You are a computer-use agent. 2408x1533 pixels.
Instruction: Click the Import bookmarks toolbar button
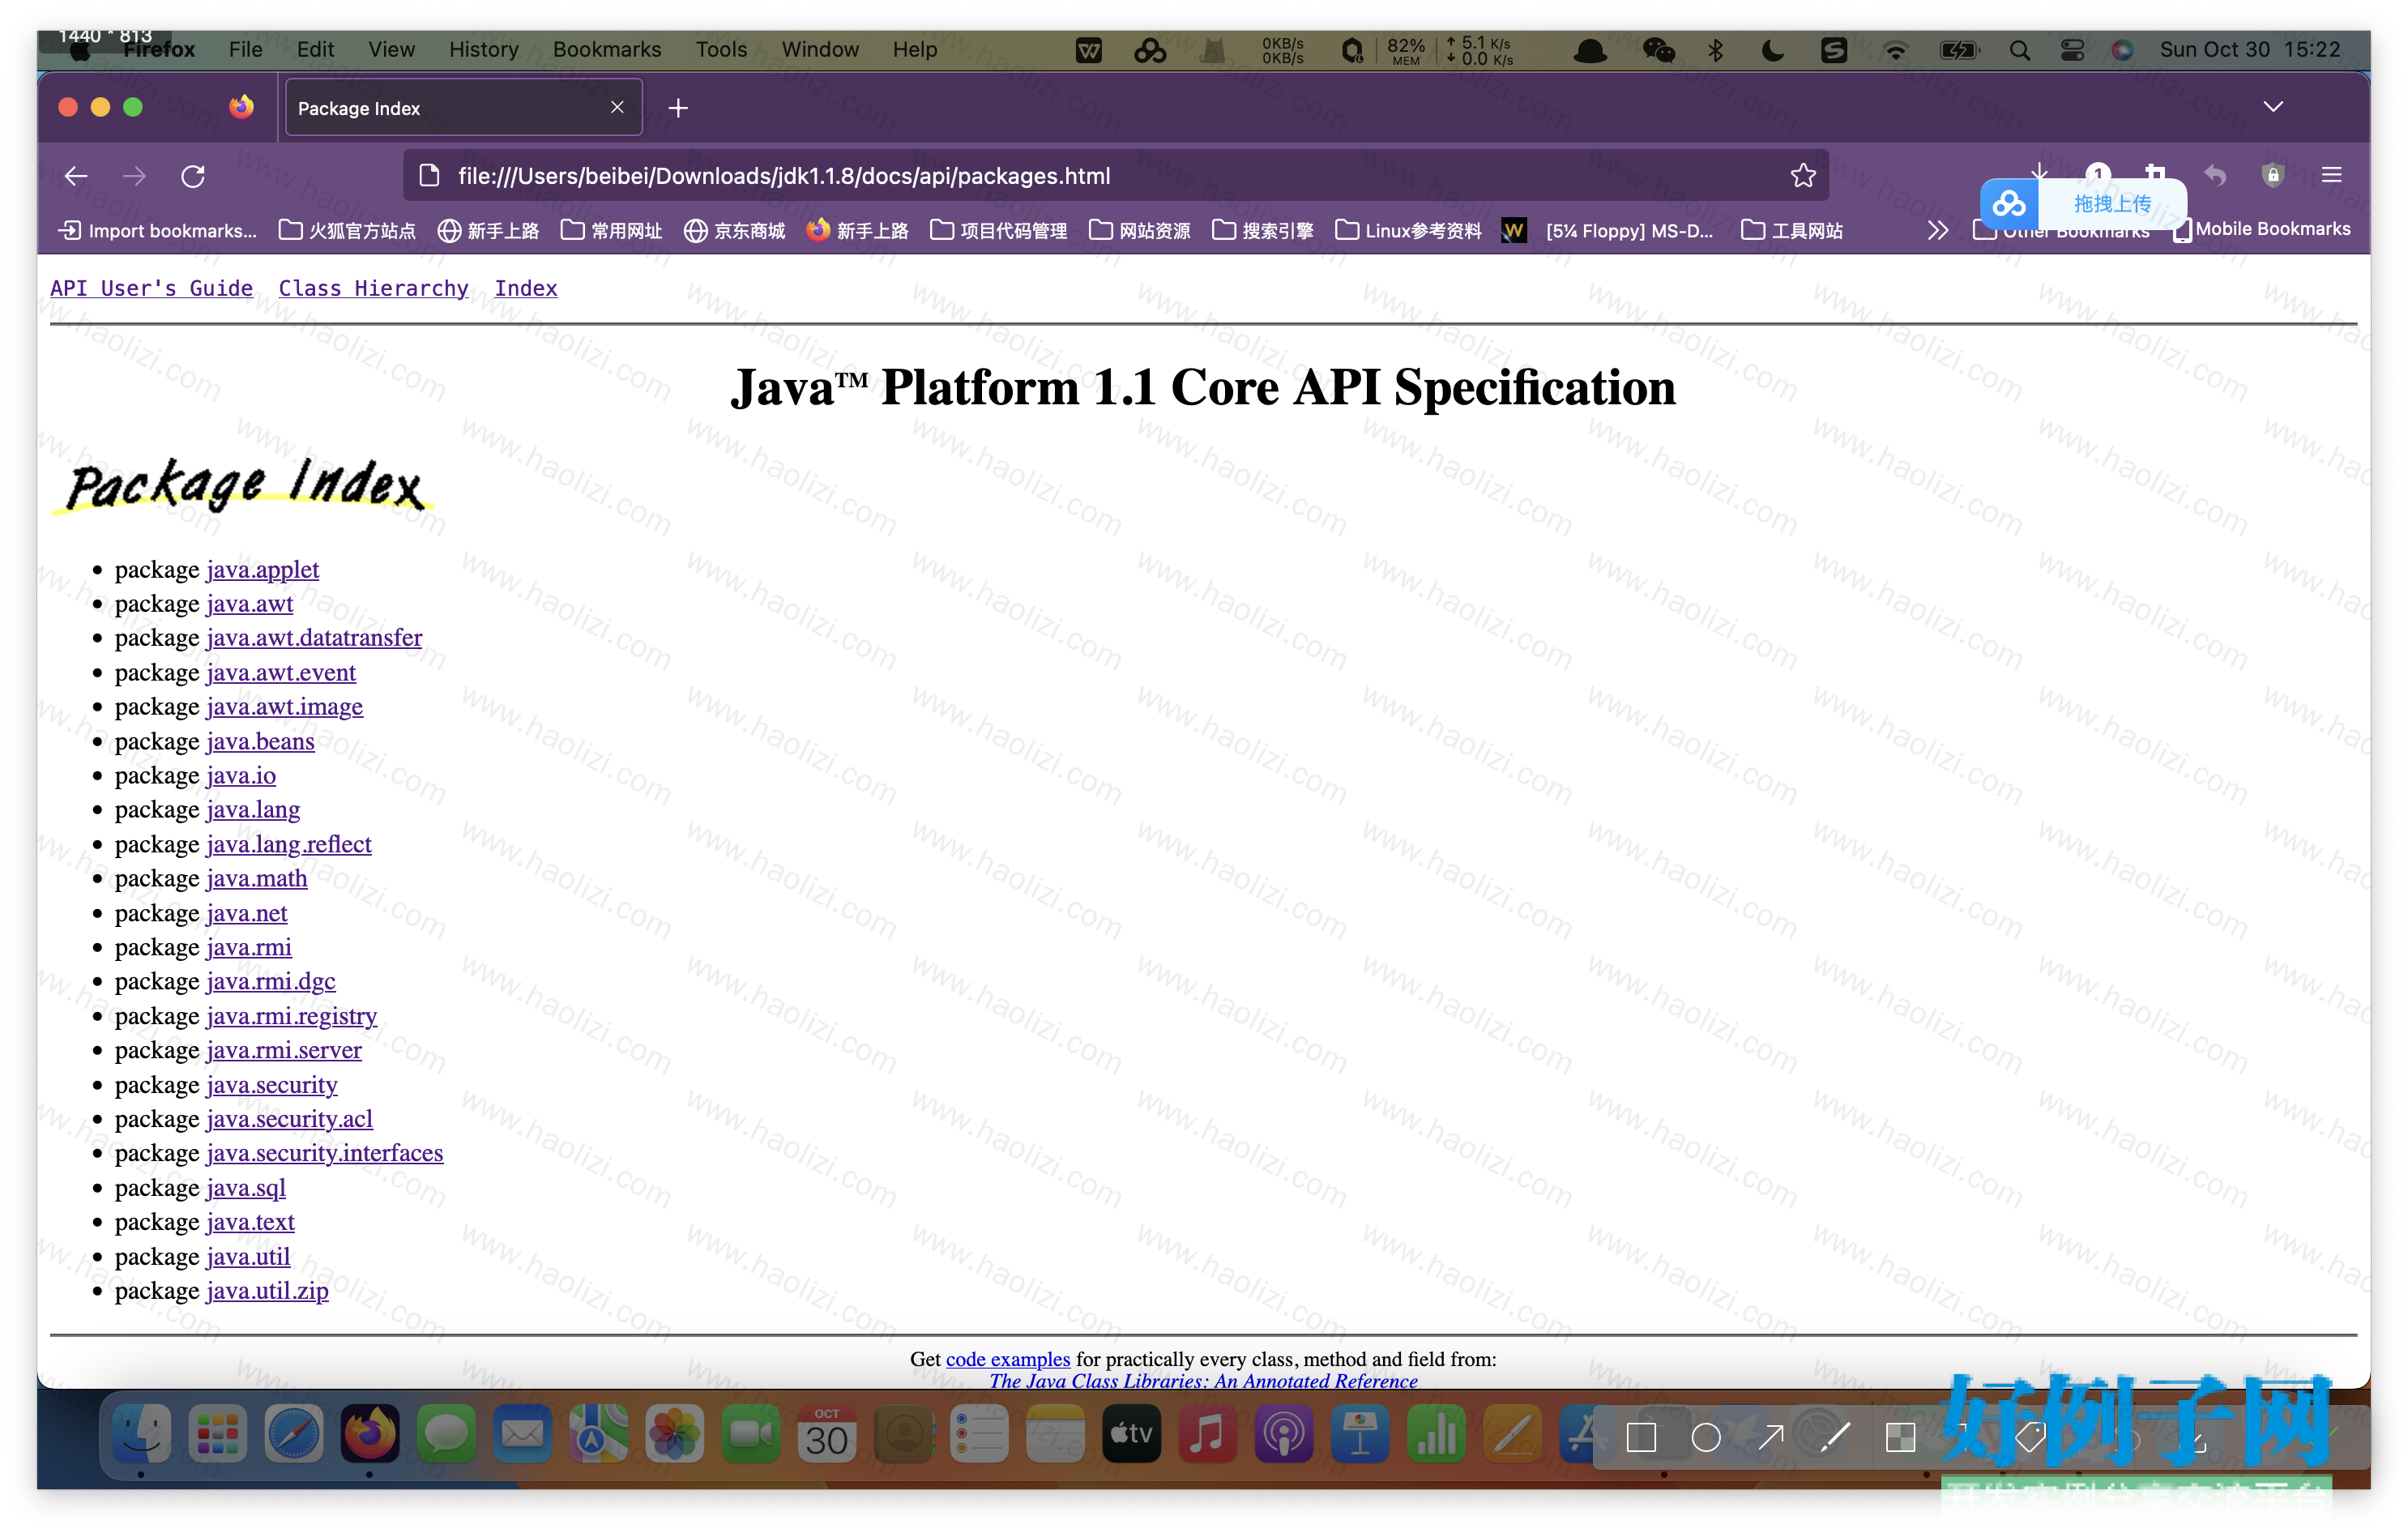[x=158, y=231]
